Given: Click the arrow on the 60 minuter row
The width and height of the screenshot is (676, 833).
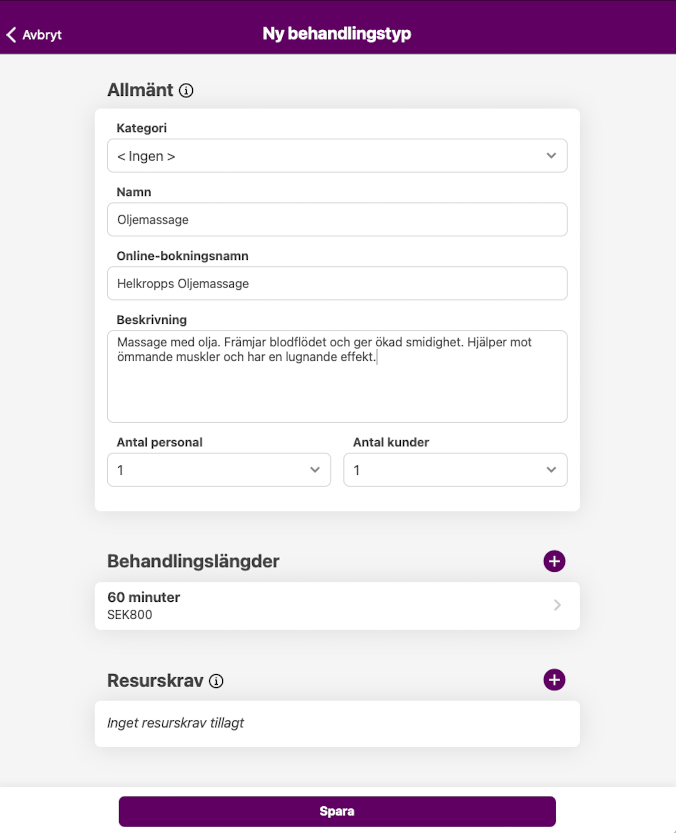Looking at the screenshot, I should 557,605.
